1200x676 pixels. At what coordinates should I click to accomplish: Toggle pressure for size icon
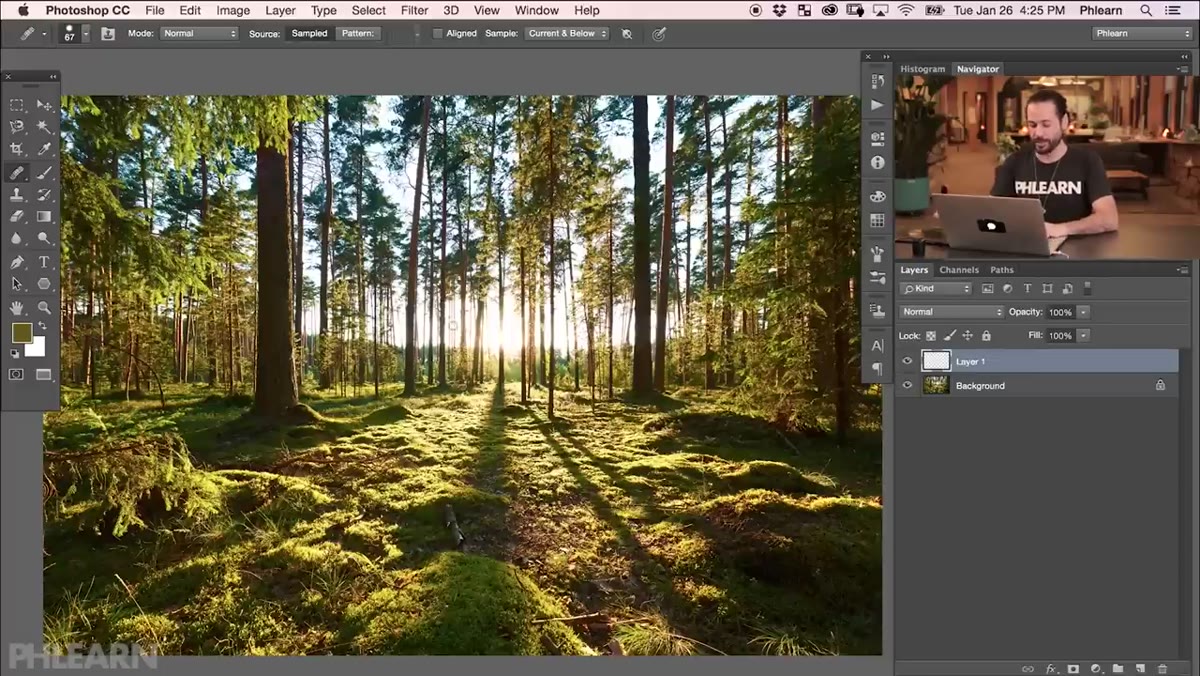coord(659,33)
